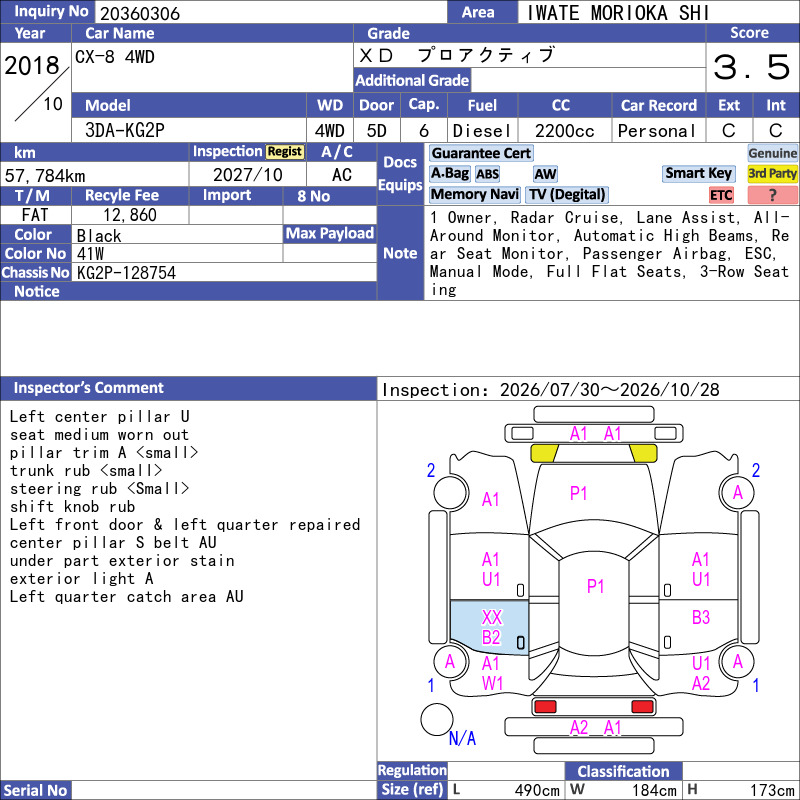Click the score value 3.5
Screen dimensions: 800x800
coord(752,67)
